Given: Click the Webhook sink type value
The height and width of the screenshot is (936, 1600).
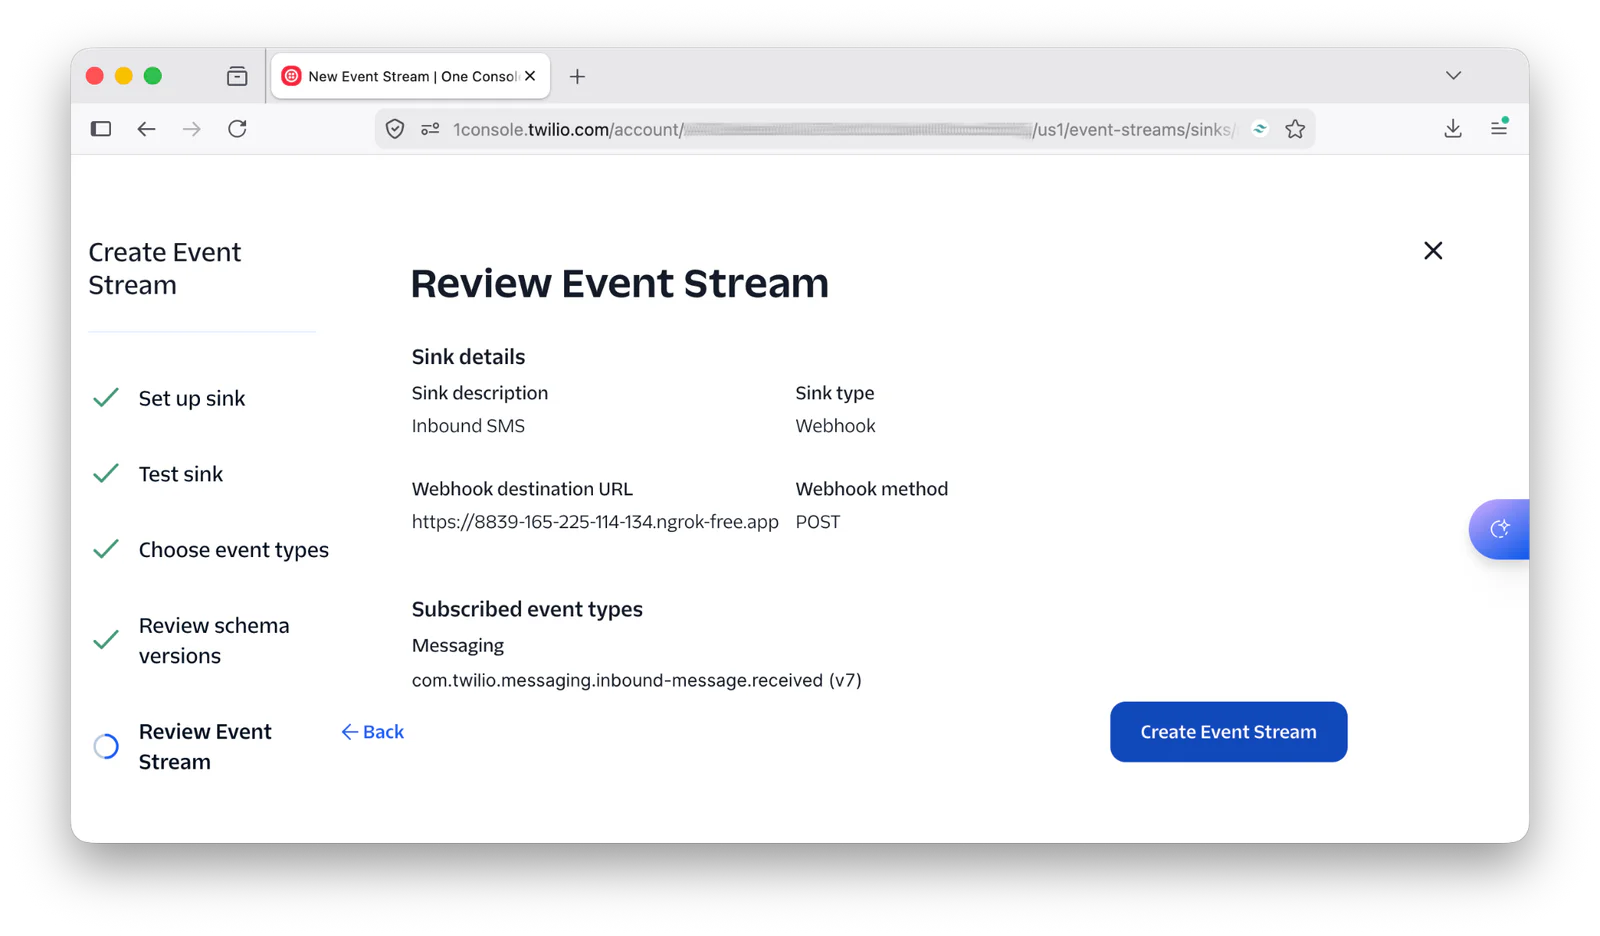Looking at the screenshot, I should tap(835, 426).
